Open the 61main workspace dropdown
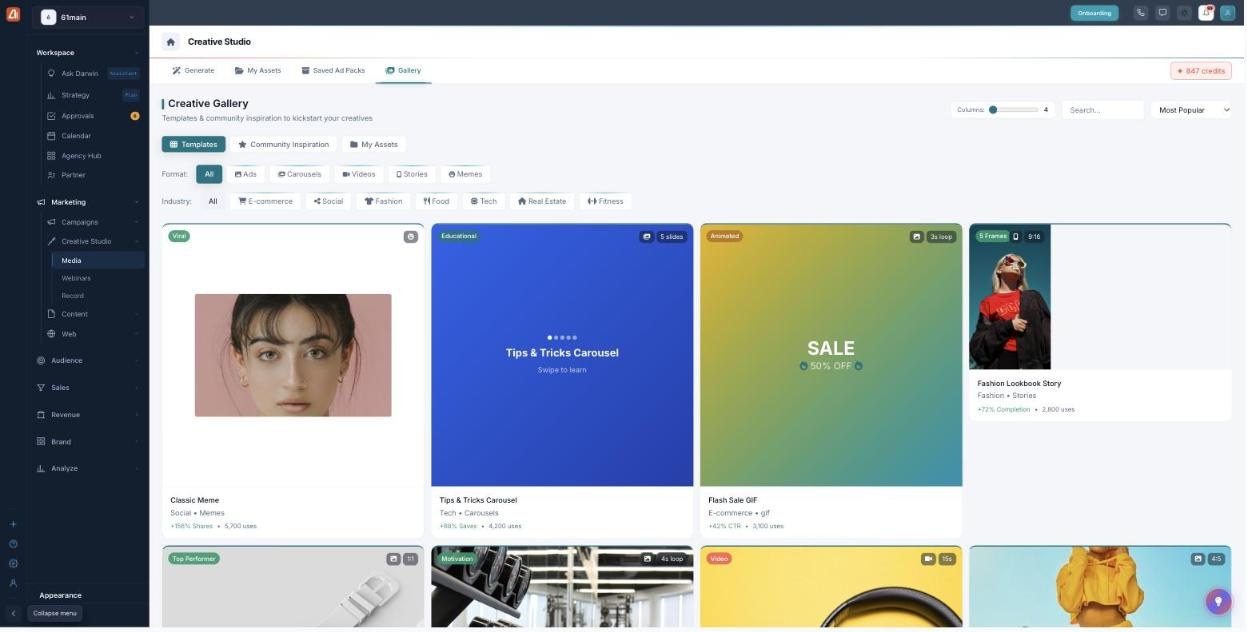Screen dimensions: 1247x632 pos(87,17)
